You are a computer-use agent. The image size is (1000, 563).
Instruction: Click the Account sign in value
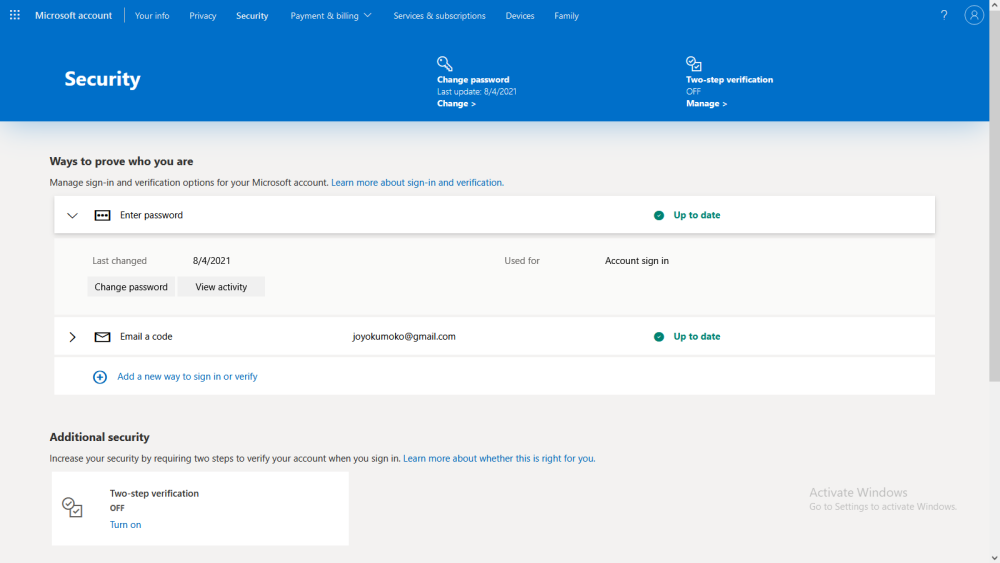coord(636,261)
